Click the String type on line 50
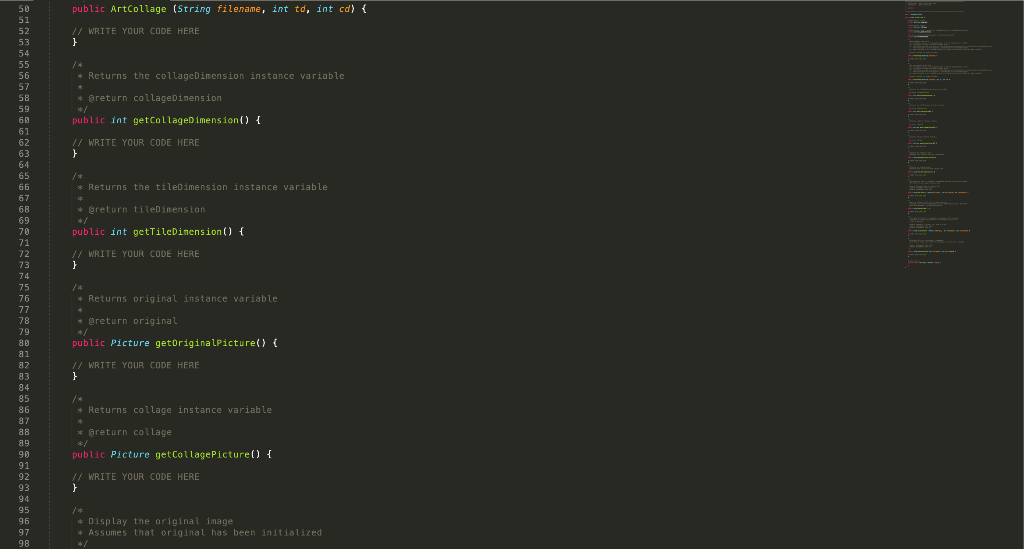This screenshot has height=549, width=1024. coord(194,9)
